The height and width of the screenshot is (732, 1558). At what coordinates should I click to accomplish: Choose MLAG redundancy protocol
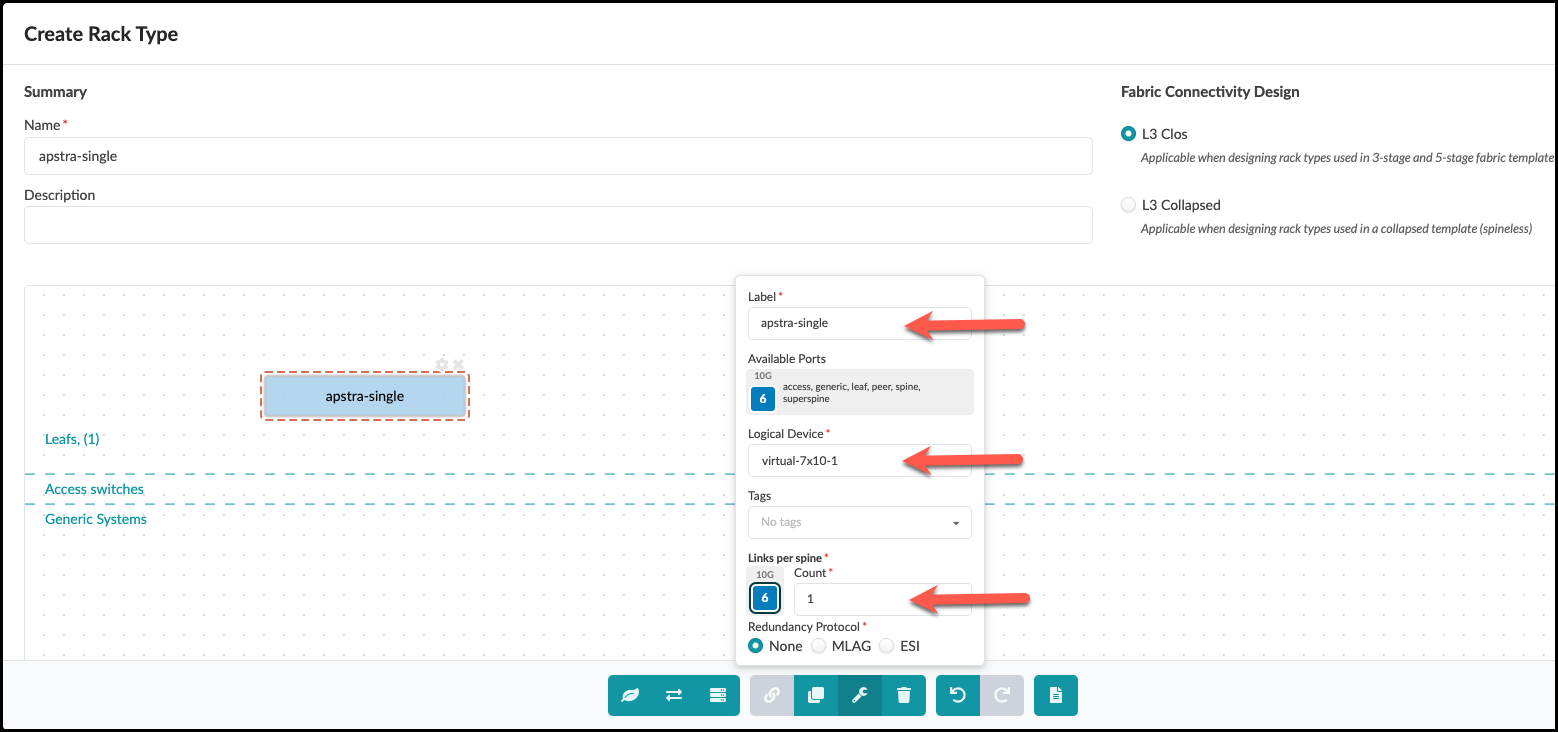tap(819, 646)
